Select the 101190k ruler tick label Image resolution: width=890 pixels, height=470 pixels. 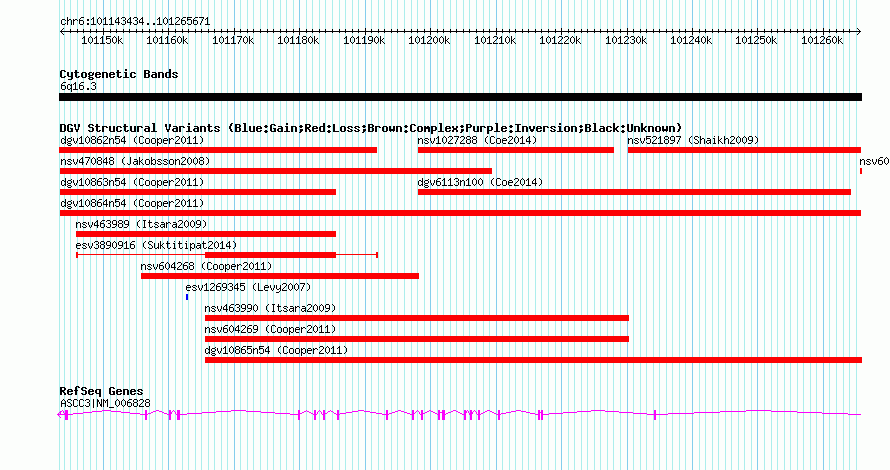tap(364, 40)
